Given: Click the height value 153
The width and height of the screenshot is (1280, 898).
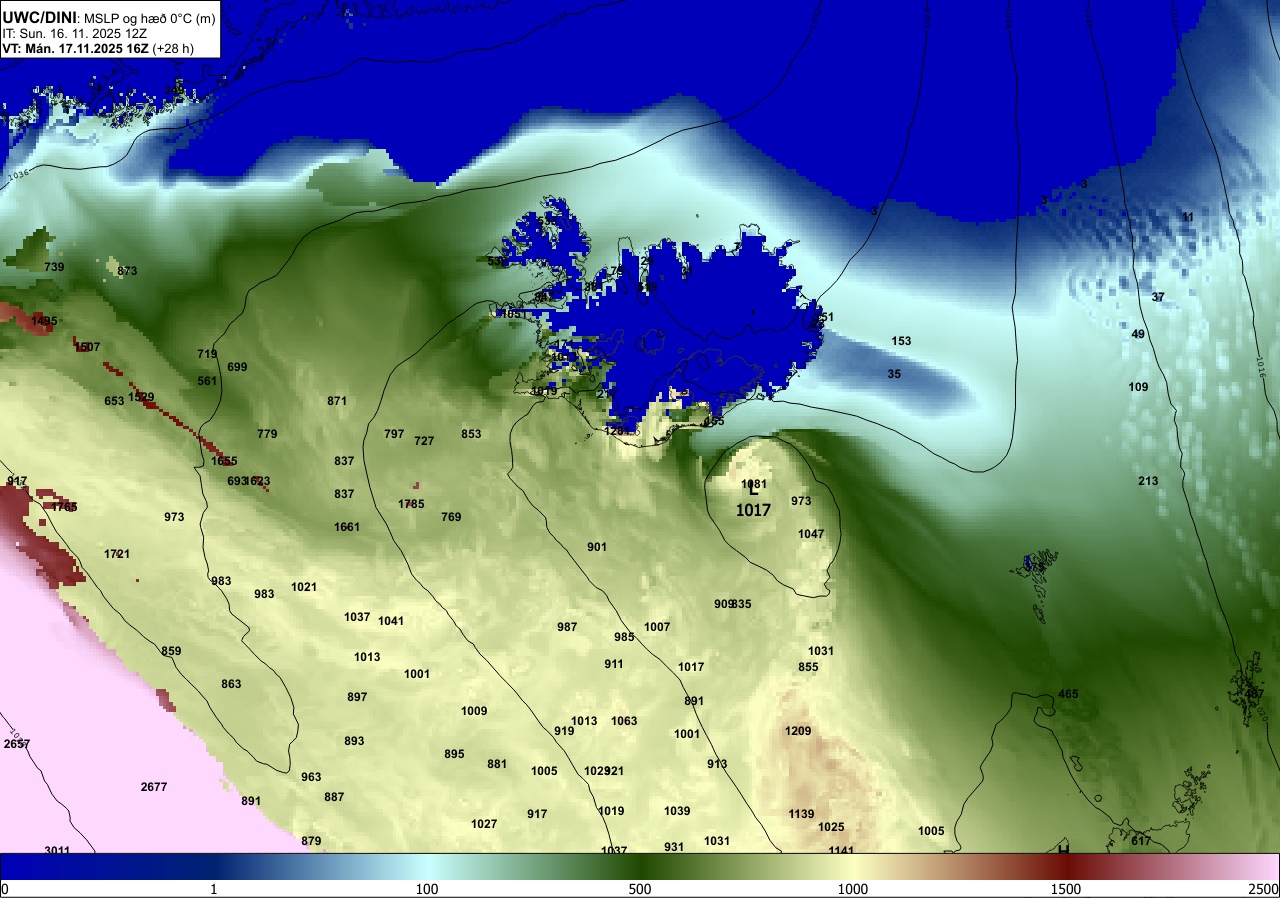Looking at the screenshot, I should pyautogui.click(x=901, y=341).
